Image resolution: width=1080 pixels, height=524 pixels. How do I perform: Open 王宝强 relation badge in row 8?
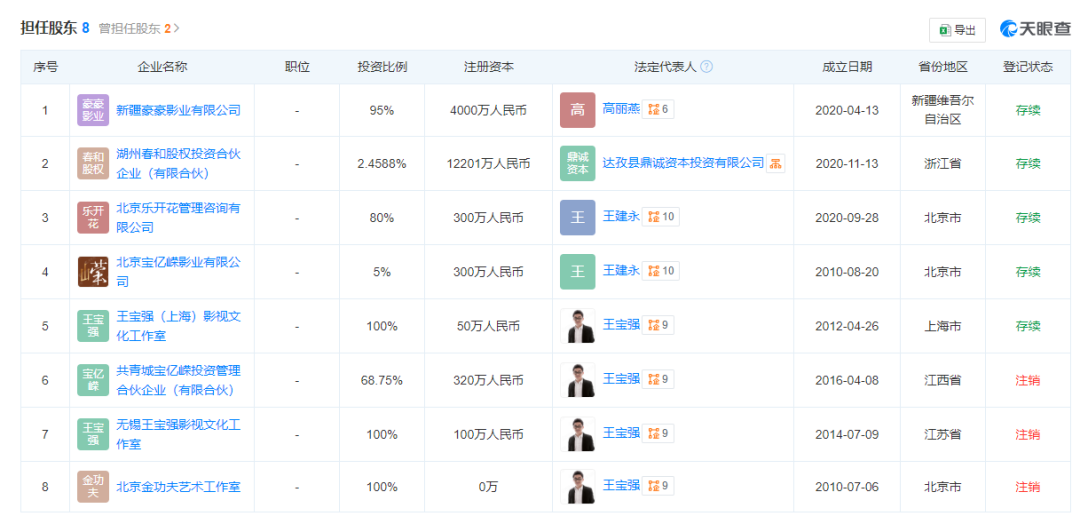(x=658, y=486)
